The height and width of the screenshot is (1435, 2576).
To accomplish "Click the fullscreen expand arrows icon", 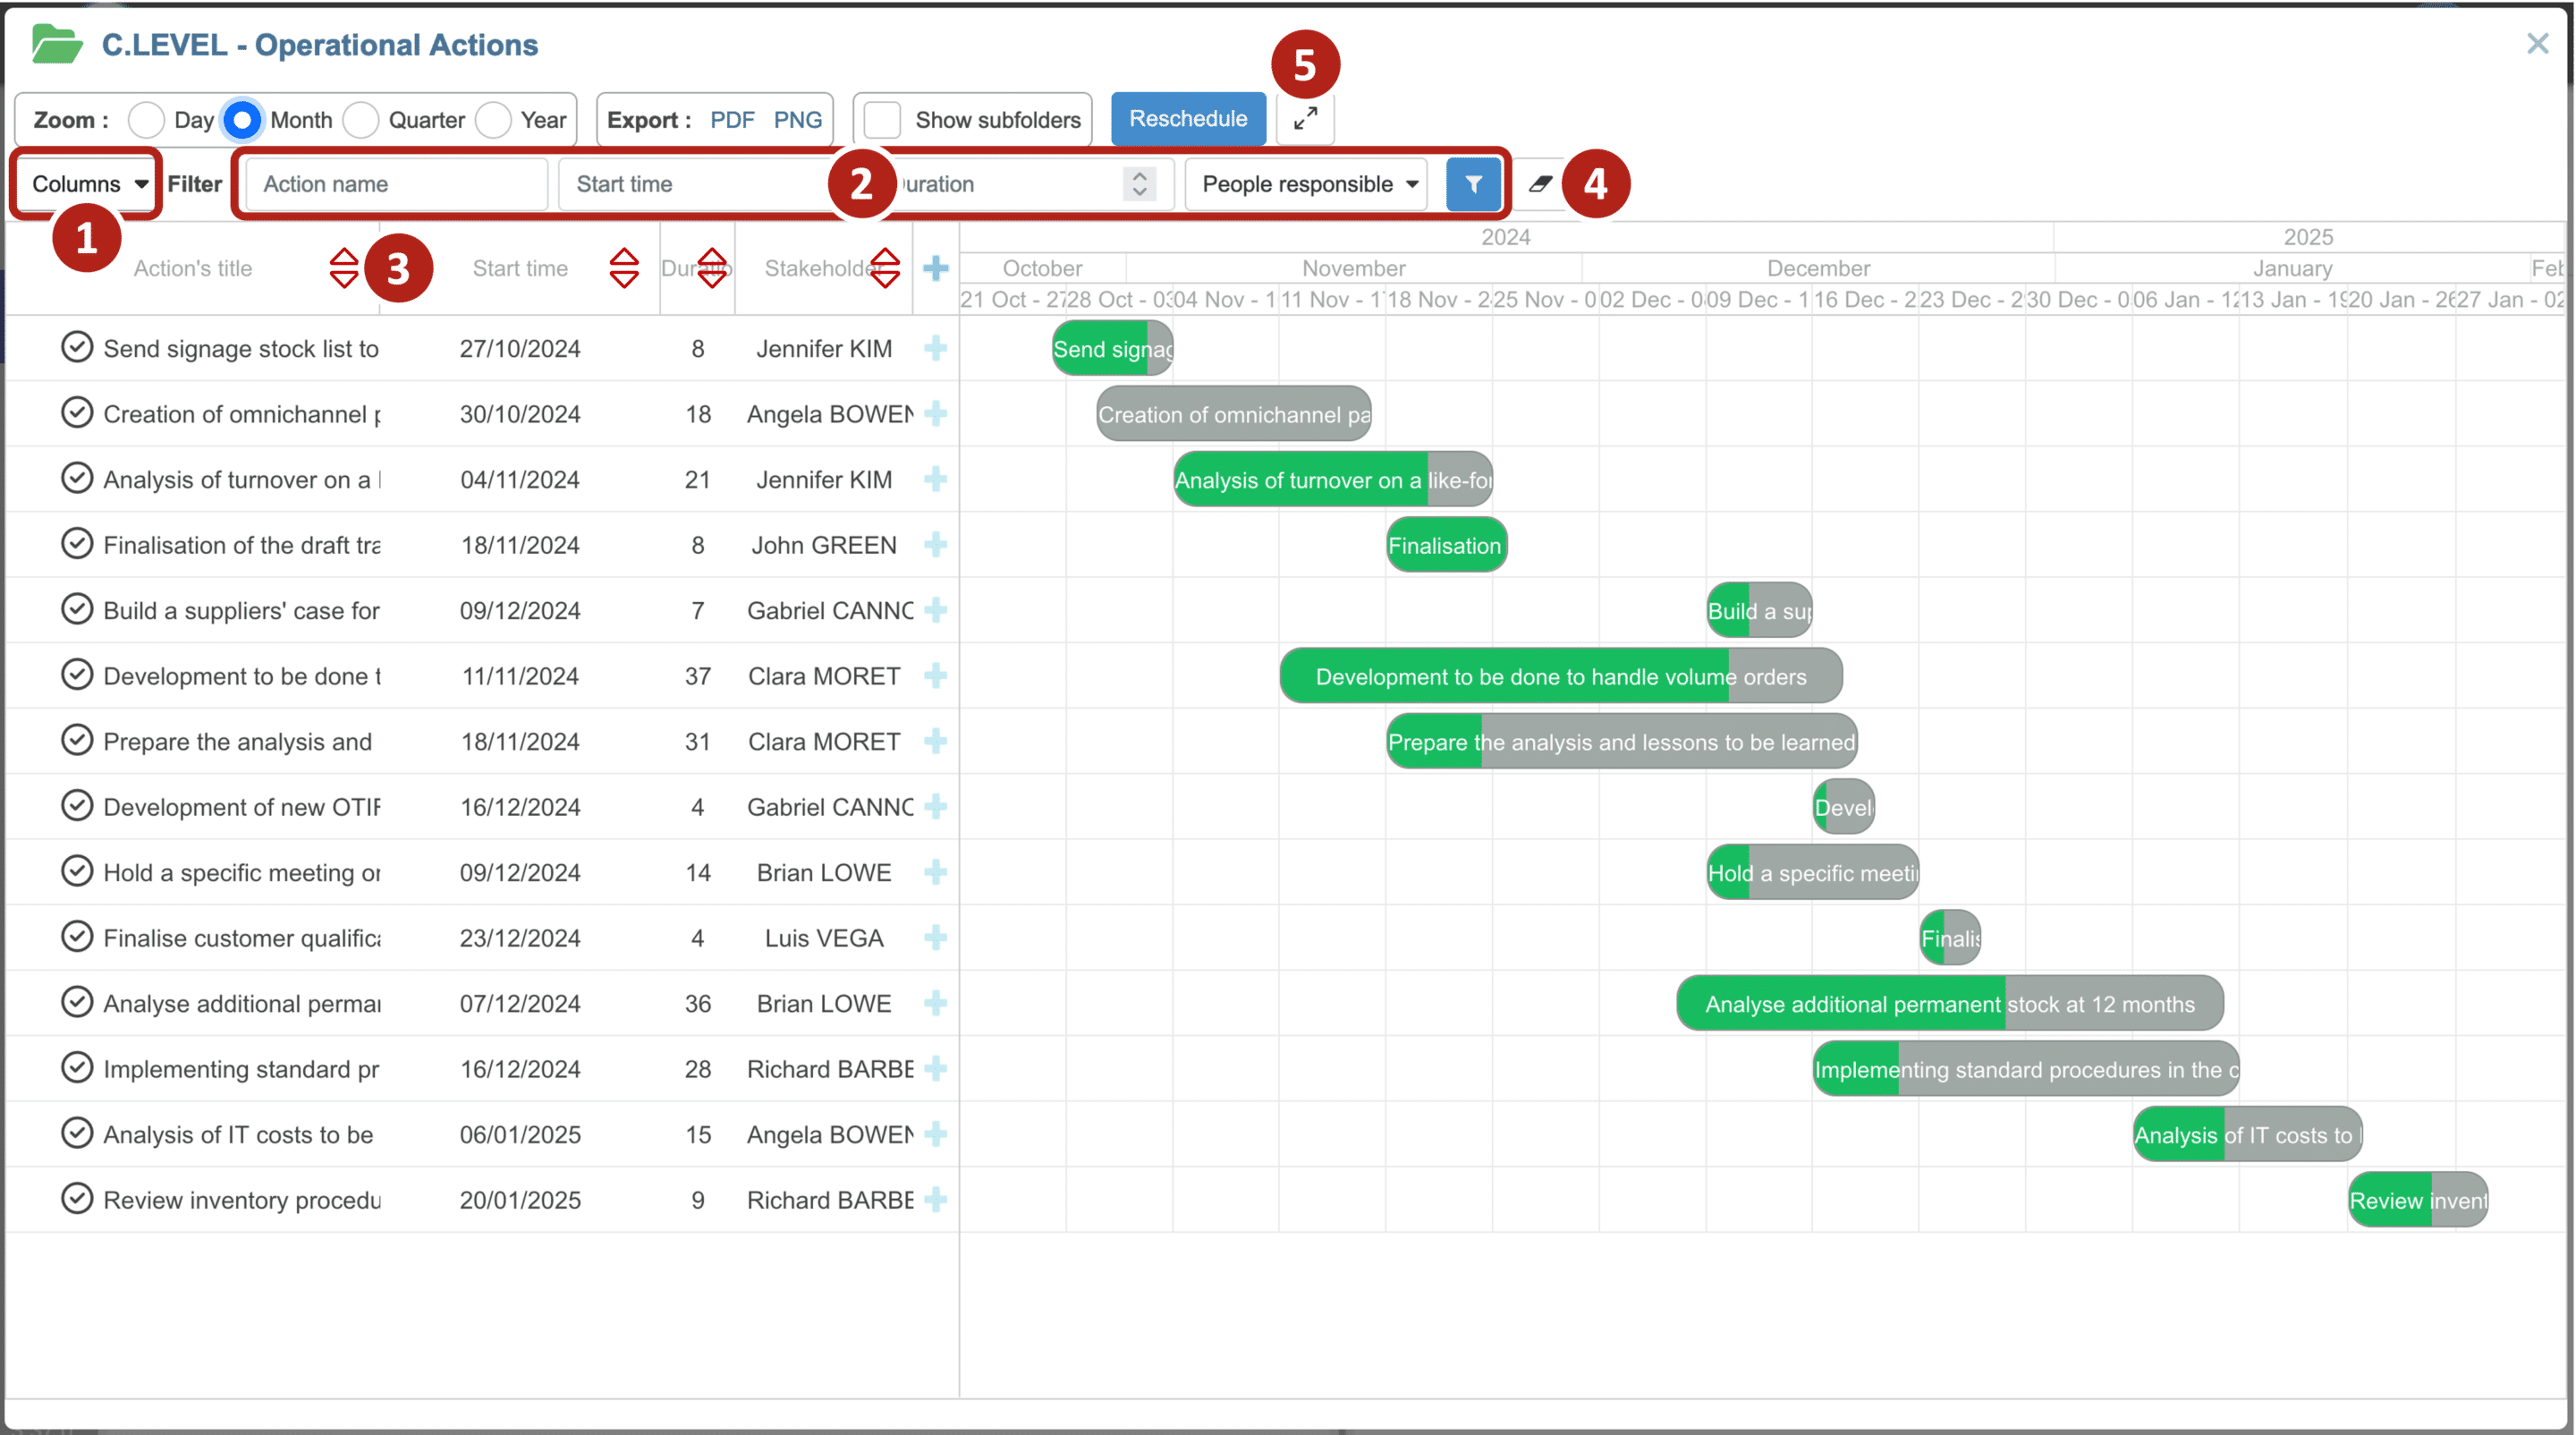I will [x=1305, y=119].
